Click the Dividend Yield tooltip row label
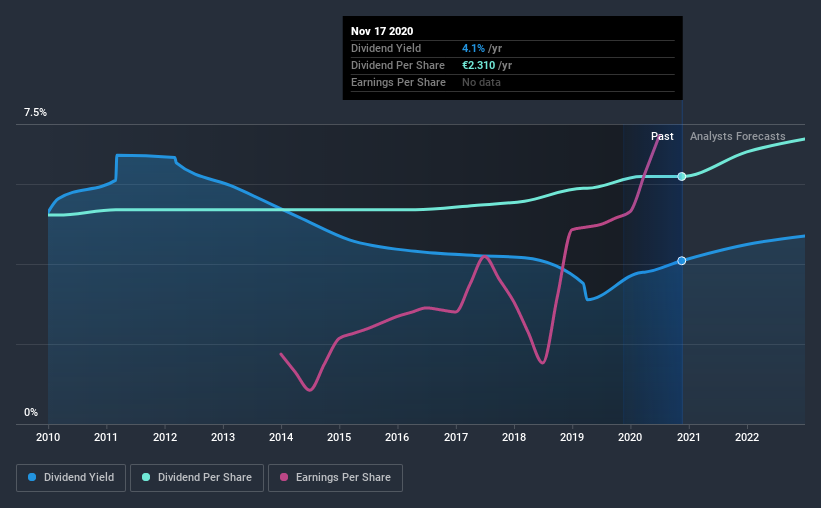 (x=386, y=48)
